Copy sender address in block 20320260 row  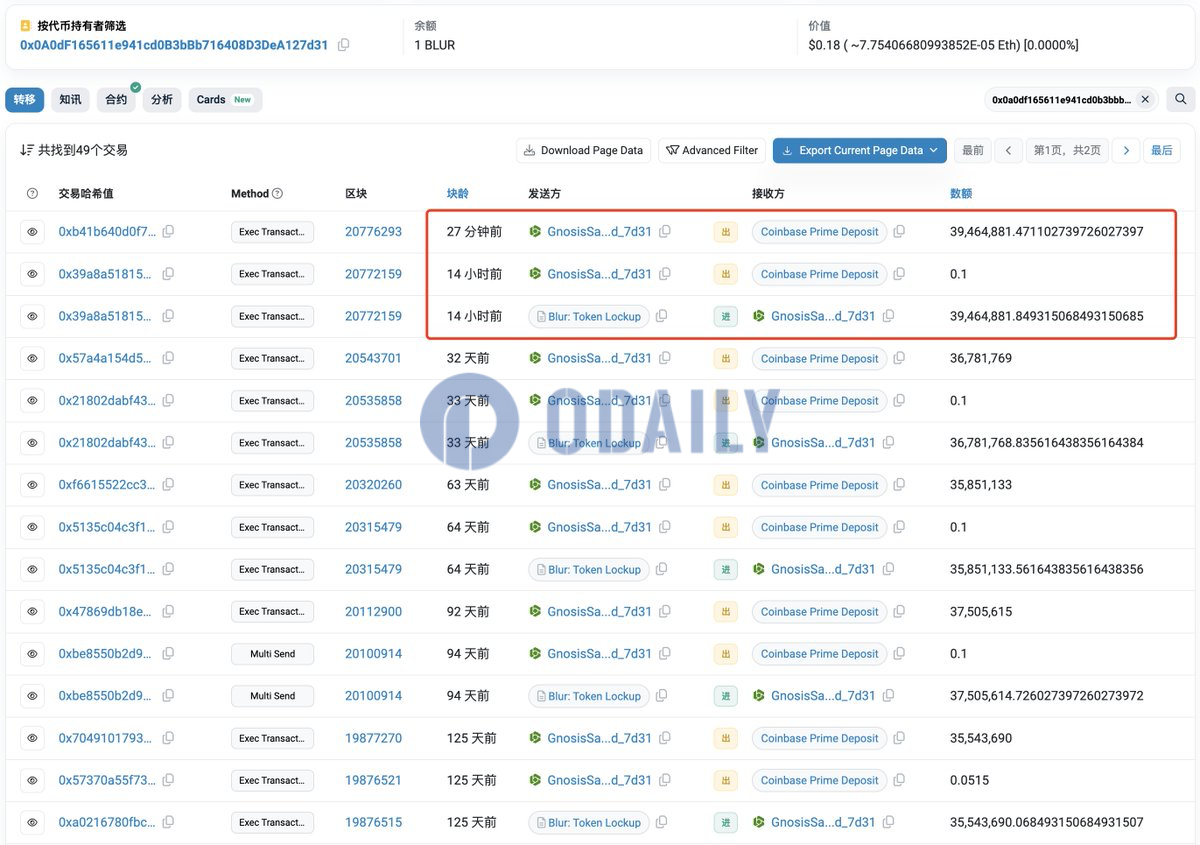pos(665,485)
